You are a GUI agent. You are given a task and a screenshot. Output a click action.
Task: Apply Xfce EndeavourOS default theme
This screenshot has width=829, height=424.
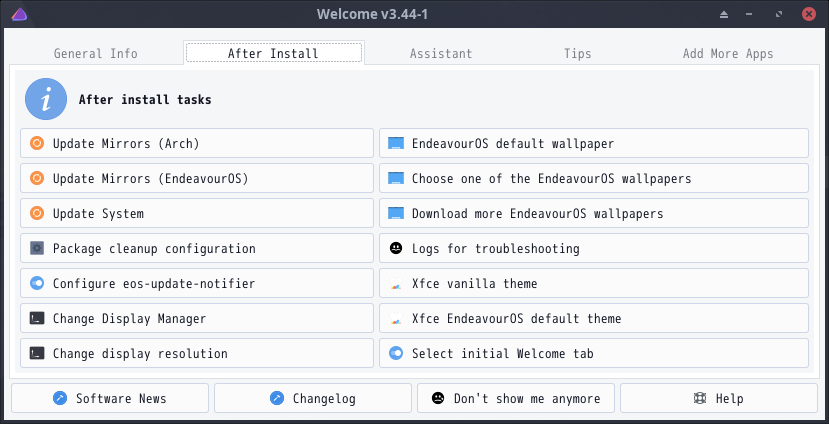(594, 318)
